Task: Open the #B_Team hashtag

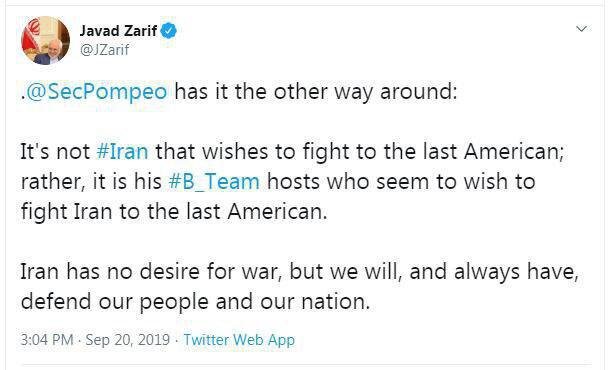Action: coord(214,182)
